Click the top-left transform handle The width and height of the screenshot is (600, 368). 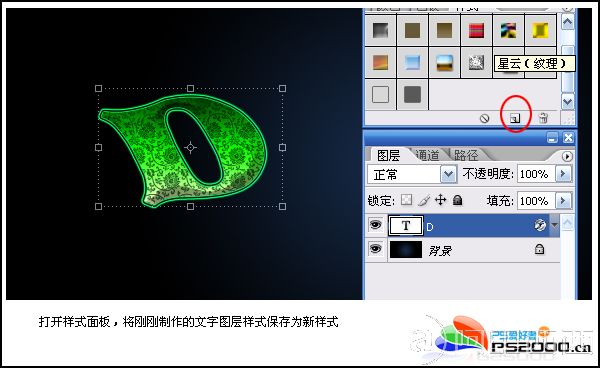click(x=98, y=88)
